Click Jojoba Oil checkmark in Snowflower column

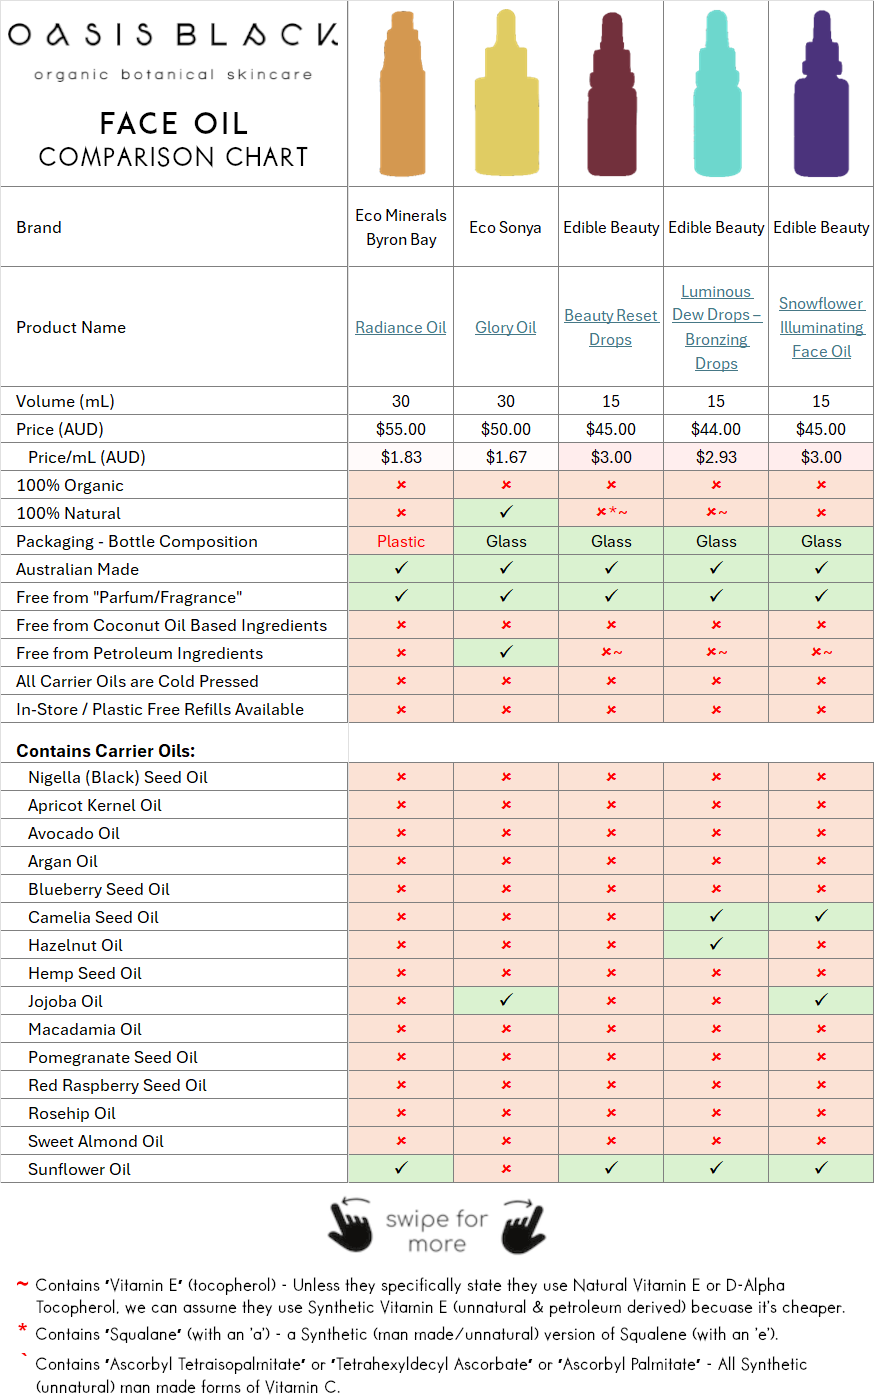click(x=821, y=1000)
